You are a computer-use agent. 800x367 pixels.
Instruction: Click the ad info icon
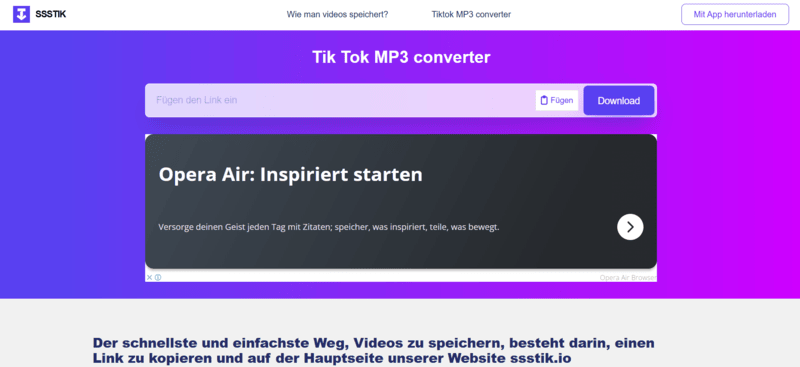[158, 278]
